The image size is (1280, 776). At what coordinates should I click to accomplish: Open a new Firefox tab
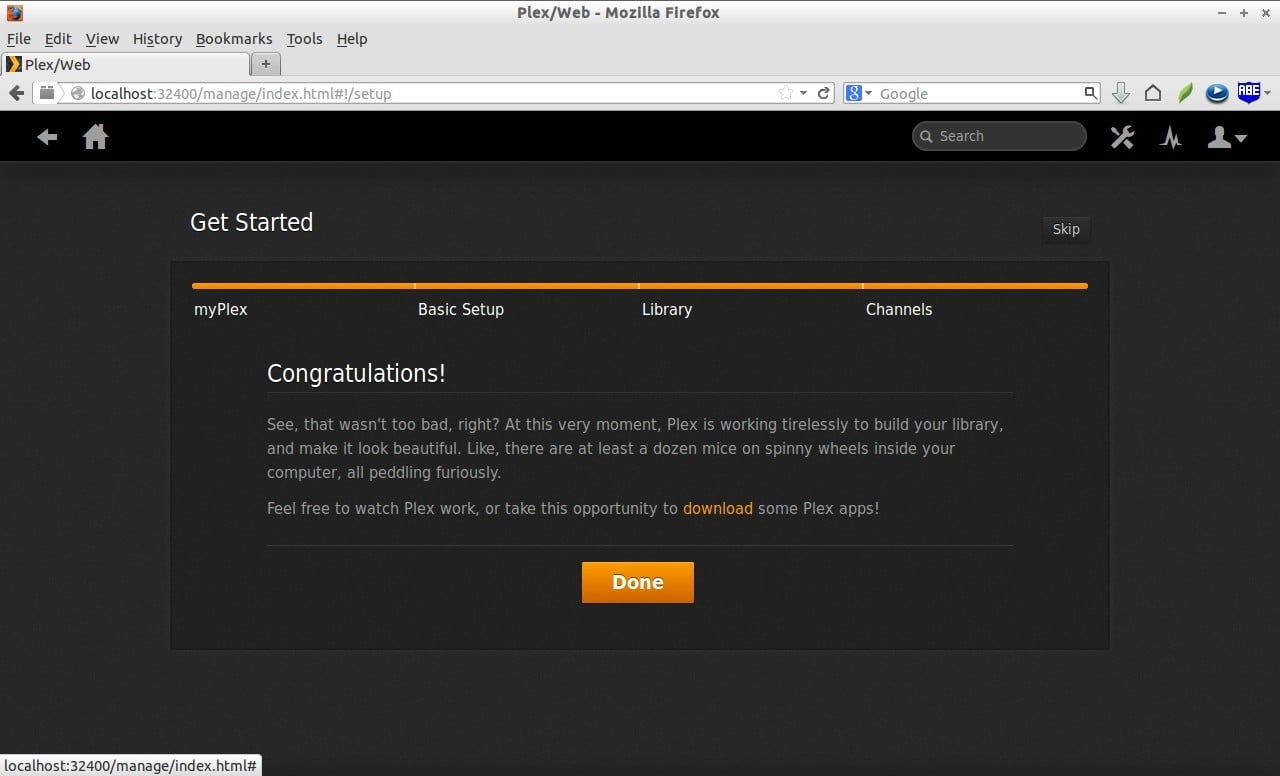pos(265,64)
